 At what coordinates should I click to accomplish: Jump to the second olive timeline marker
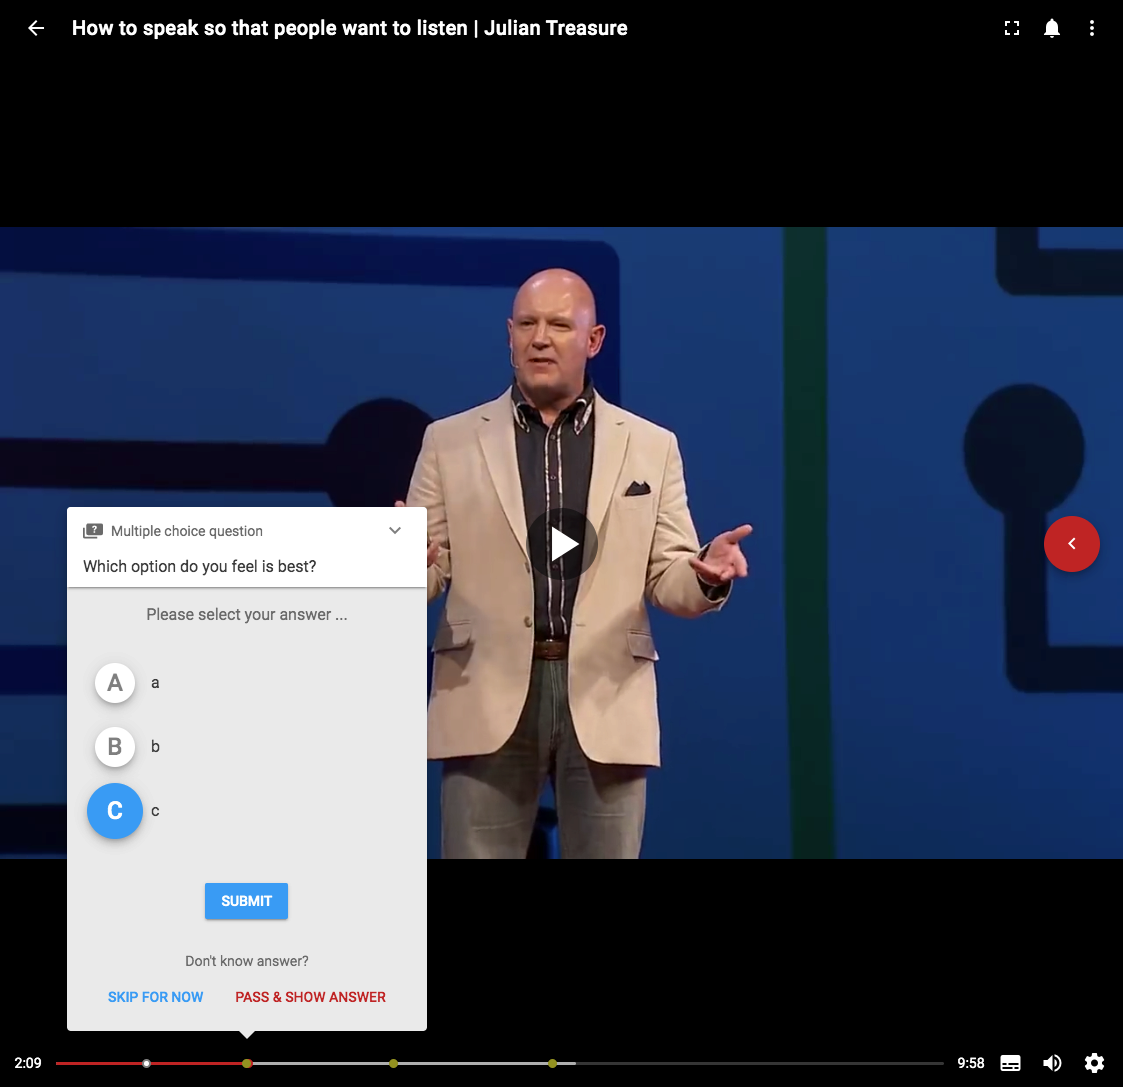[x=393, y=1063]
